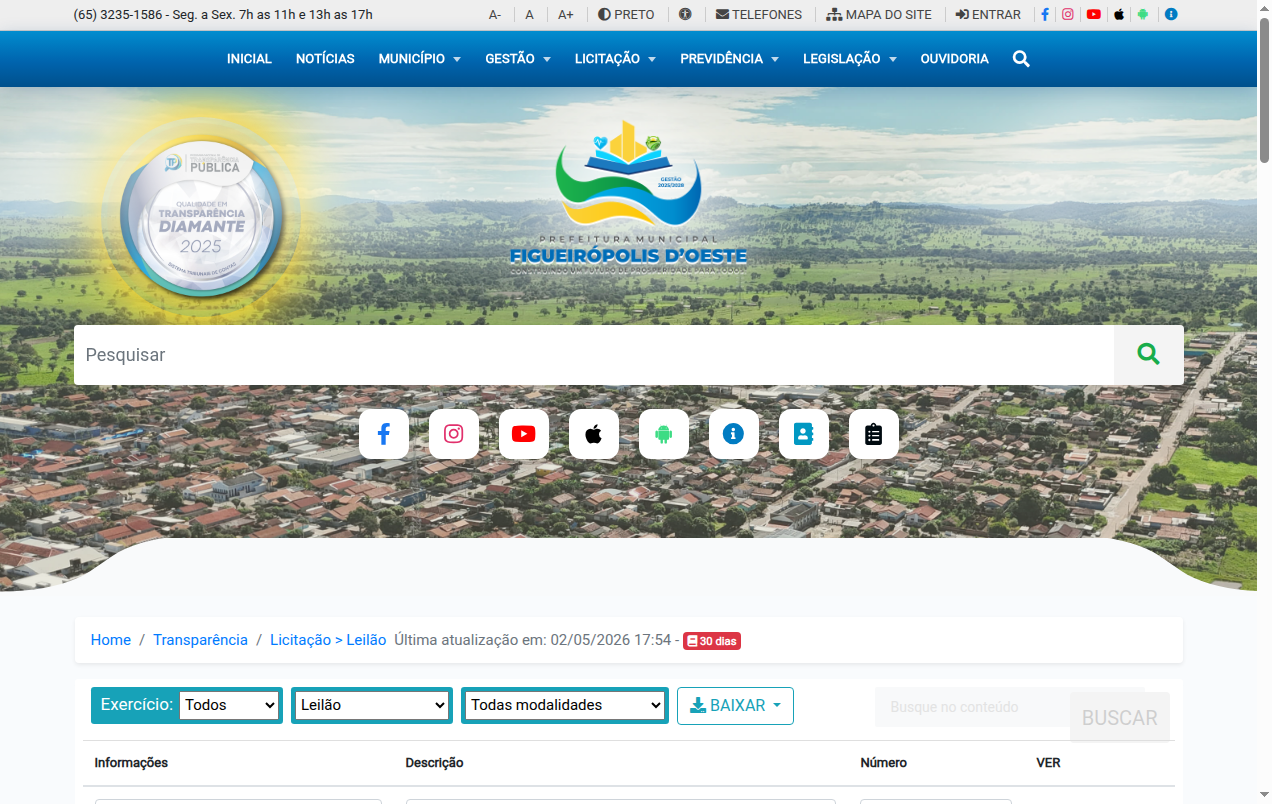Open the NOTÍCIAS menu item

[x=325, y=59]
